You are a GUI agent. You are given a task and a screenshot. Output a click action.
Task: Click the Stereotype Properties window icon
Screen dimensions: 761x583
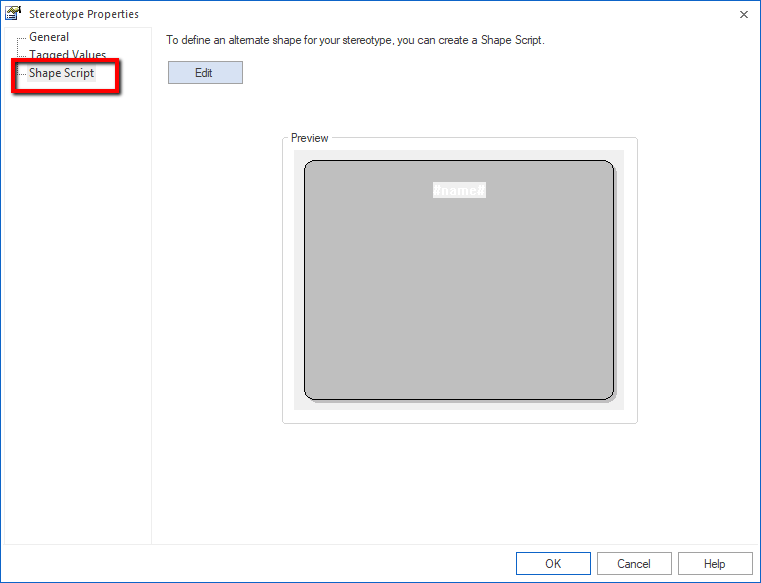coord(14,14)
